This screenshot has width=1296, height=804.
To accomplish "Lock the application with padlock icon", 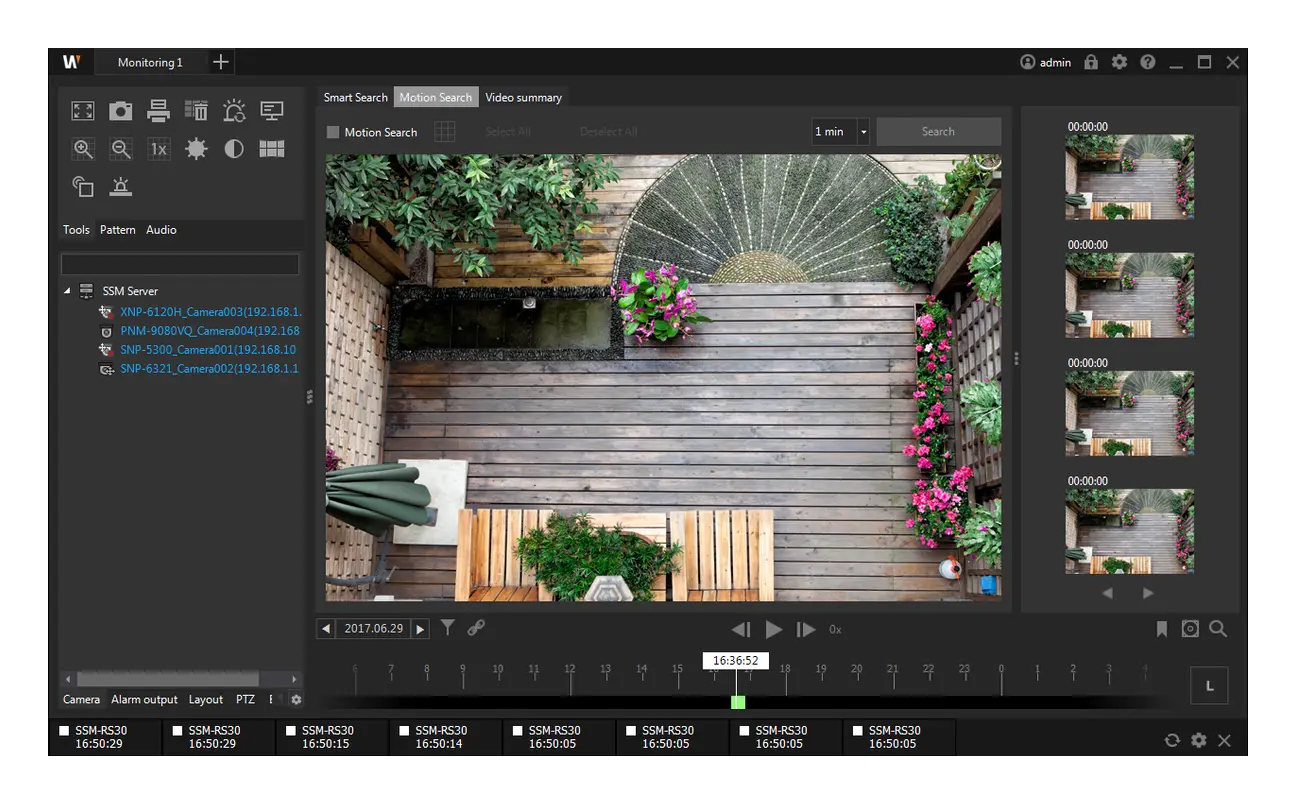I will click(x=1091, y=62).
